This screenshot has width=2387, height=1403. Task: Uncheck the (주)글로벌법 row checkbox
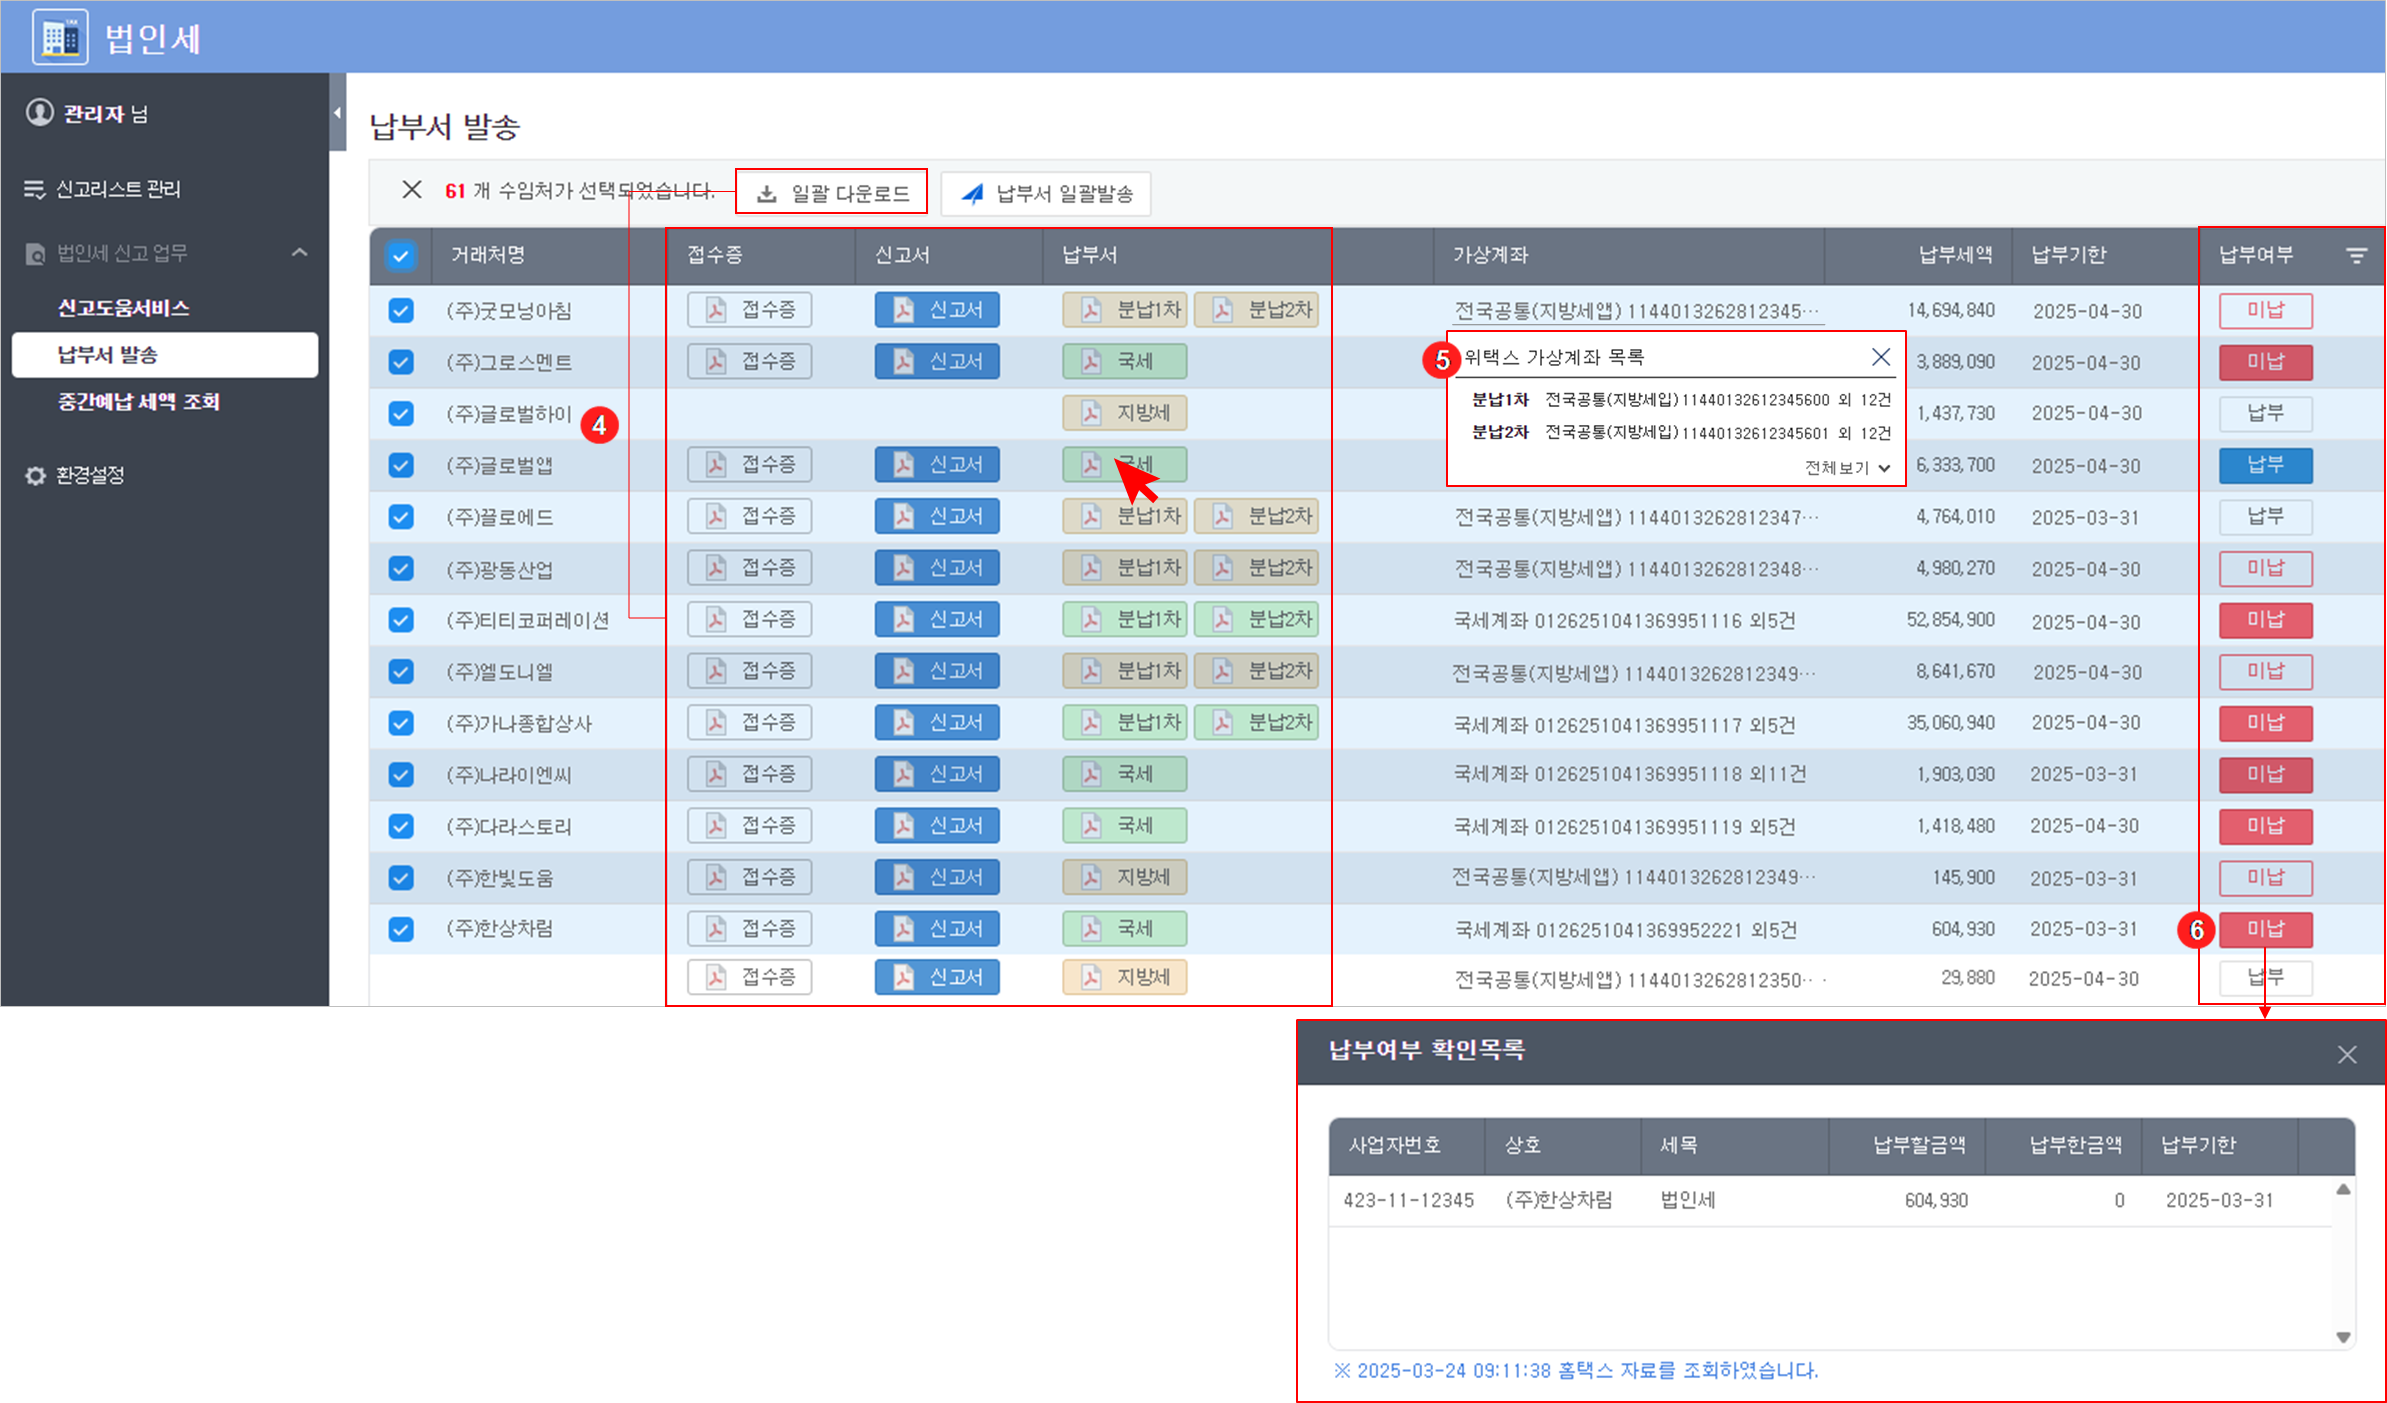coord(401,465)
